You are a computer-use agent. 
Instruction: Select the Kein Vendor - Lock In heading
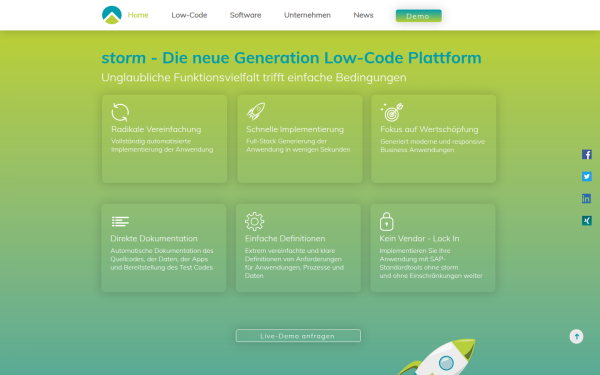pyautogui.click(x=419, y=238)
